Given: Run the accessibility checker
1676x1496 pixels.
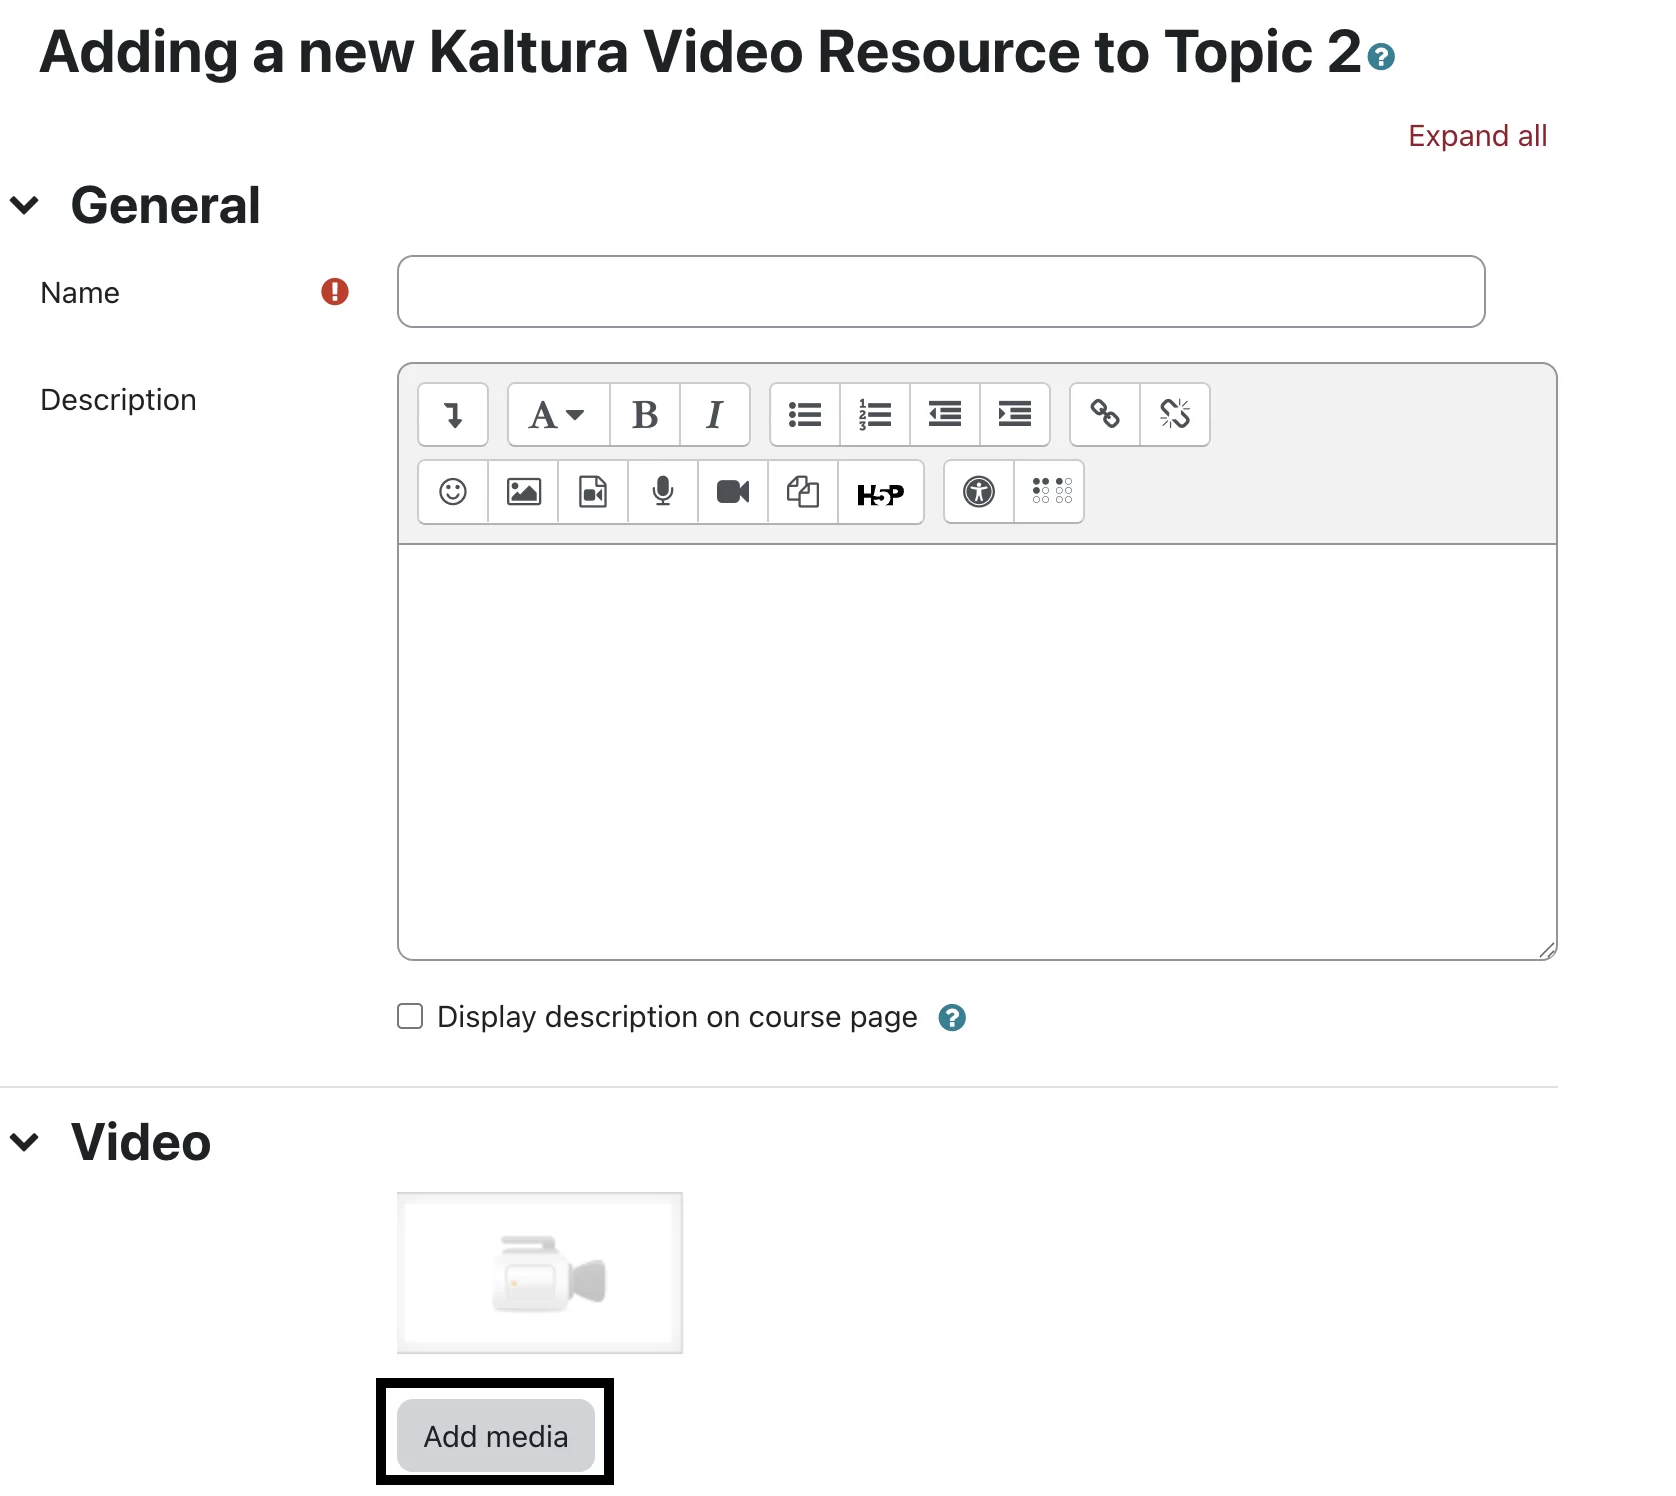Looking at the screenshot, I should (x=979, y=492).
